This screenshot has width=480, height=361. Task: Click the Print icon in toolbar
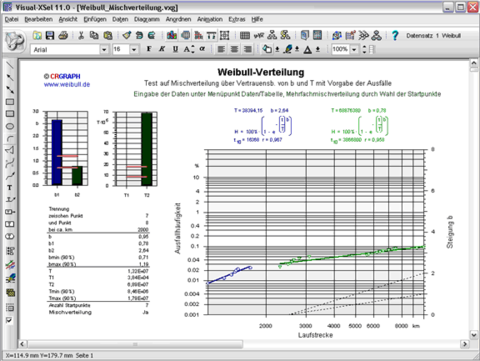63,35
